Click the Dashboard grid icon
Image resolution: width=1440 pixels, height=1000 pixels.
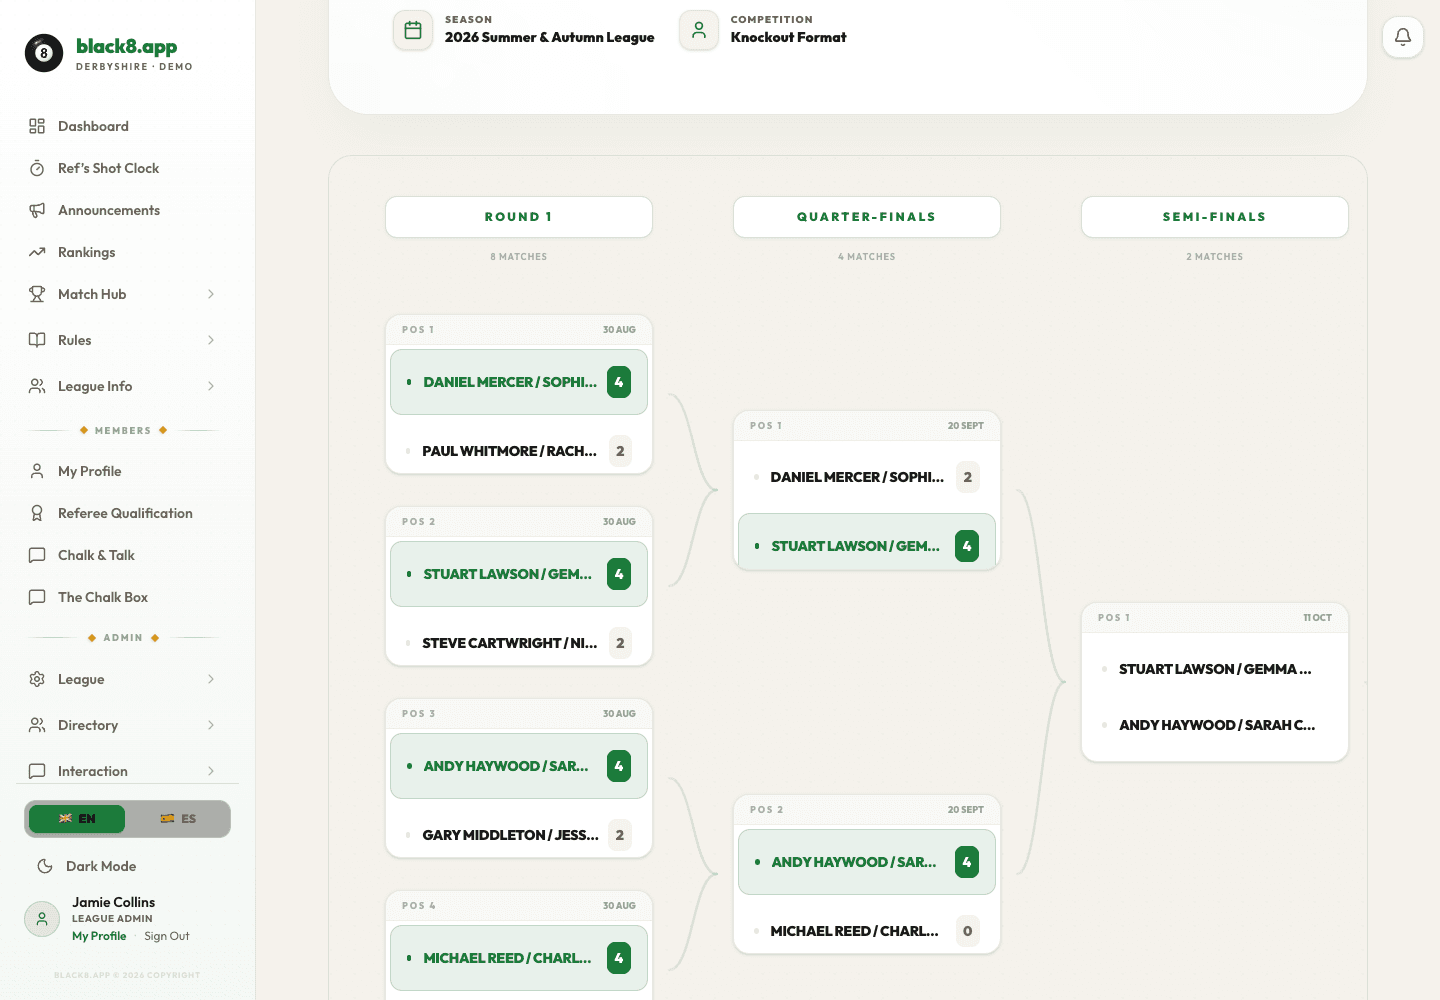tap(37, 126)
